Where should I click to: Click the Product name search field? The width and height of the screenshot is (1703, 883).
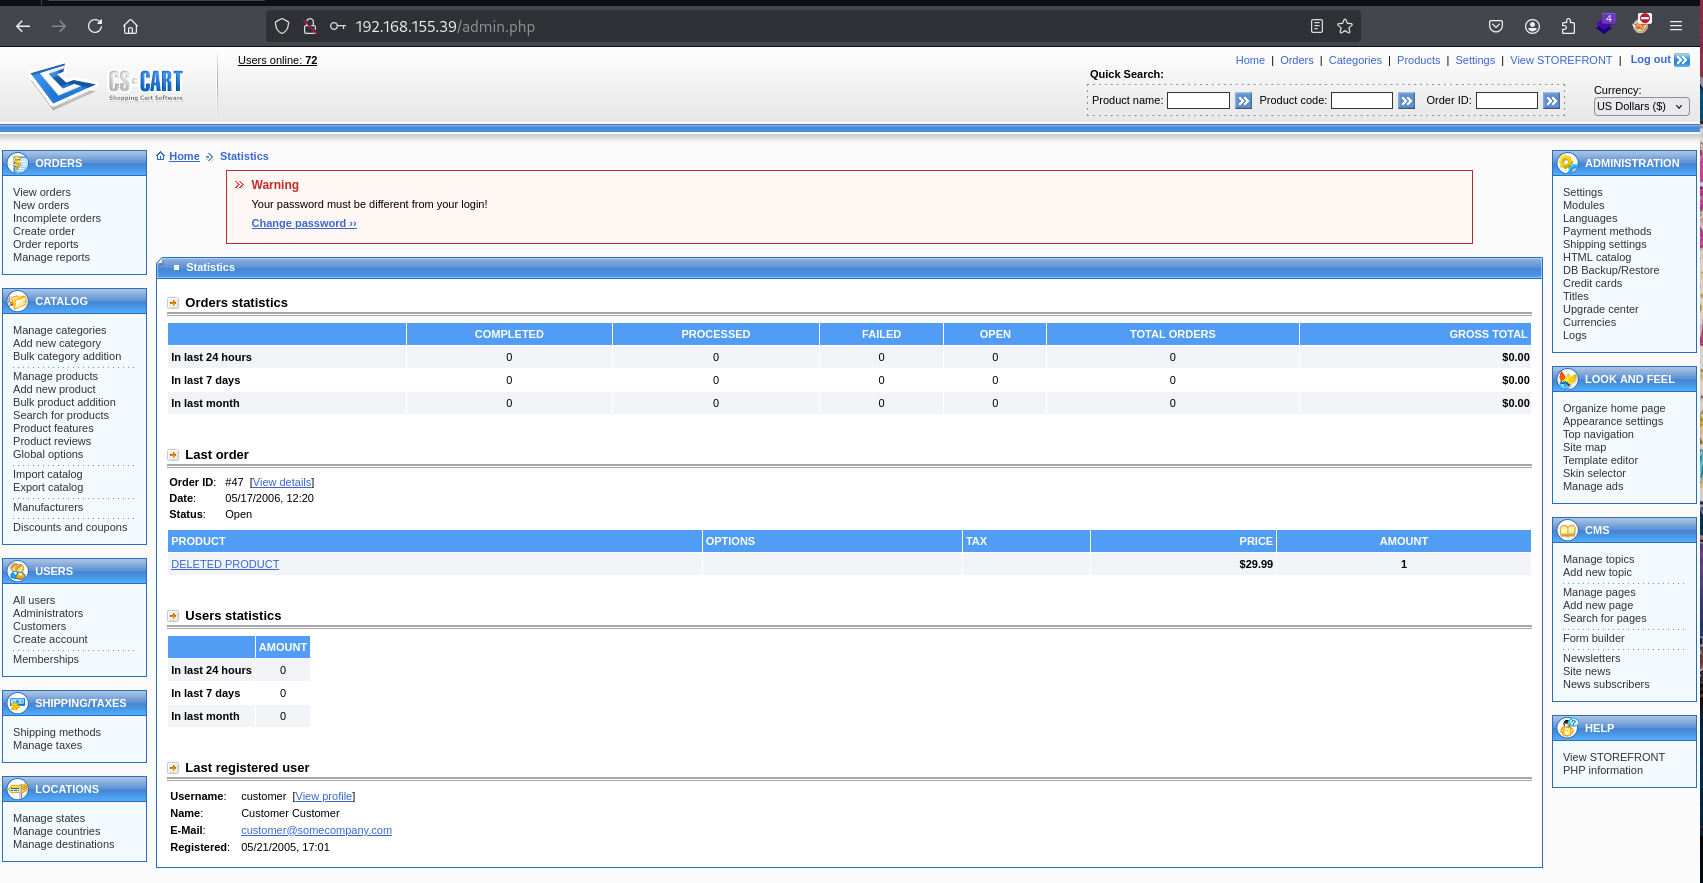point(1198,100)
